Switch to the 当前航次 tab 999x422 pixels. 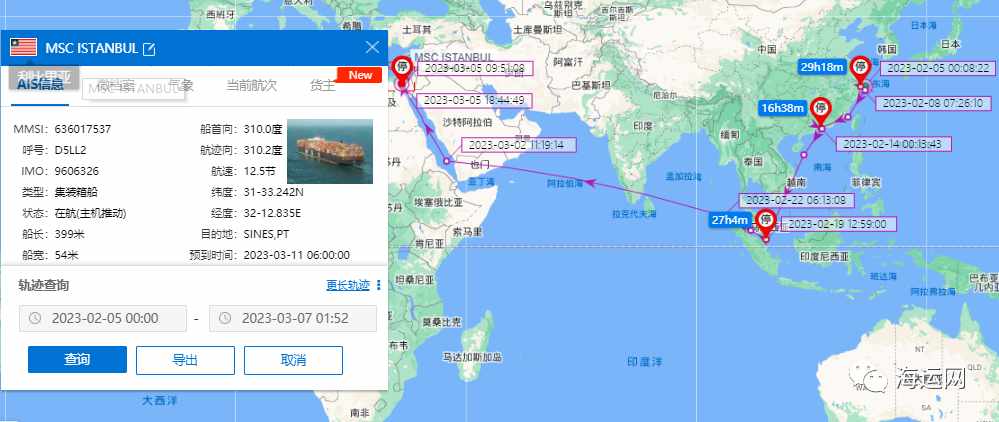[252, 85]
